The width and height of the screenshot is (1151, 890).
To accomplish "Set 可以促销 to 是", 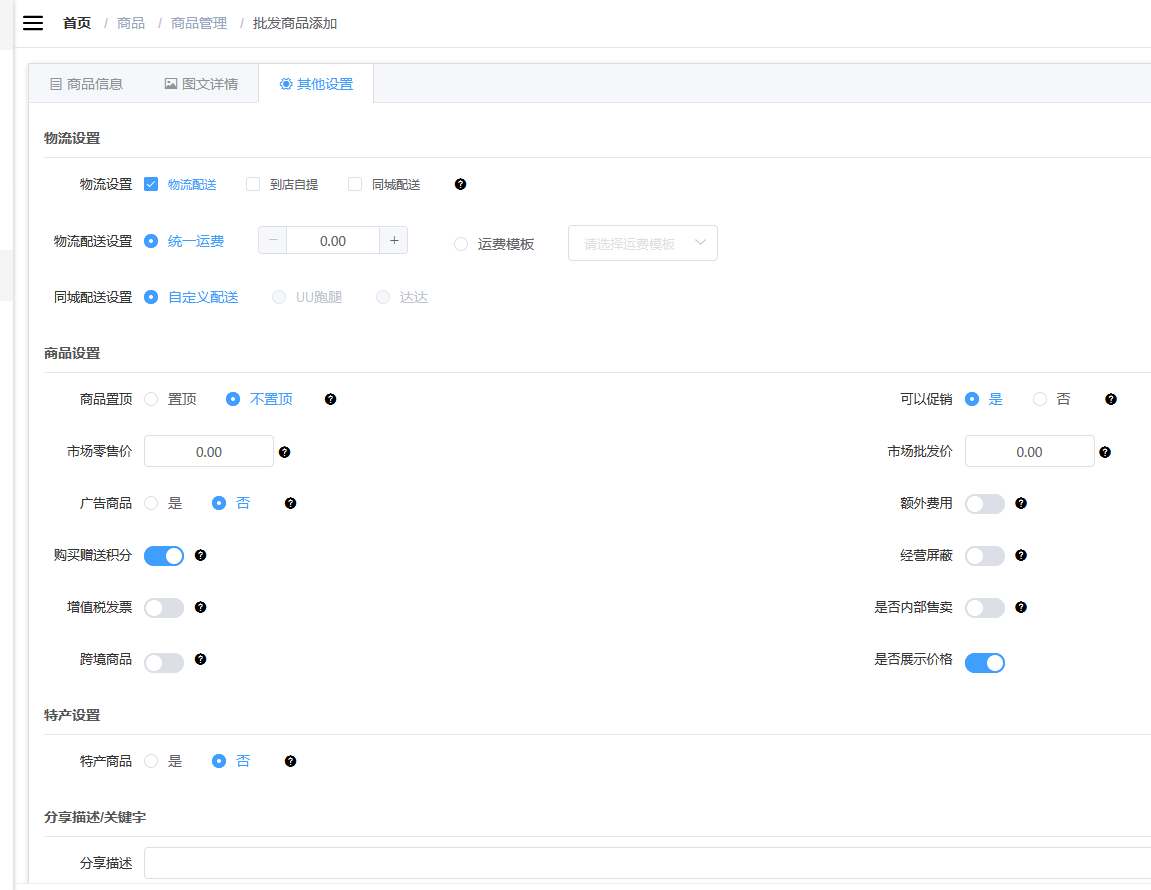I will [x=972, y=399].
